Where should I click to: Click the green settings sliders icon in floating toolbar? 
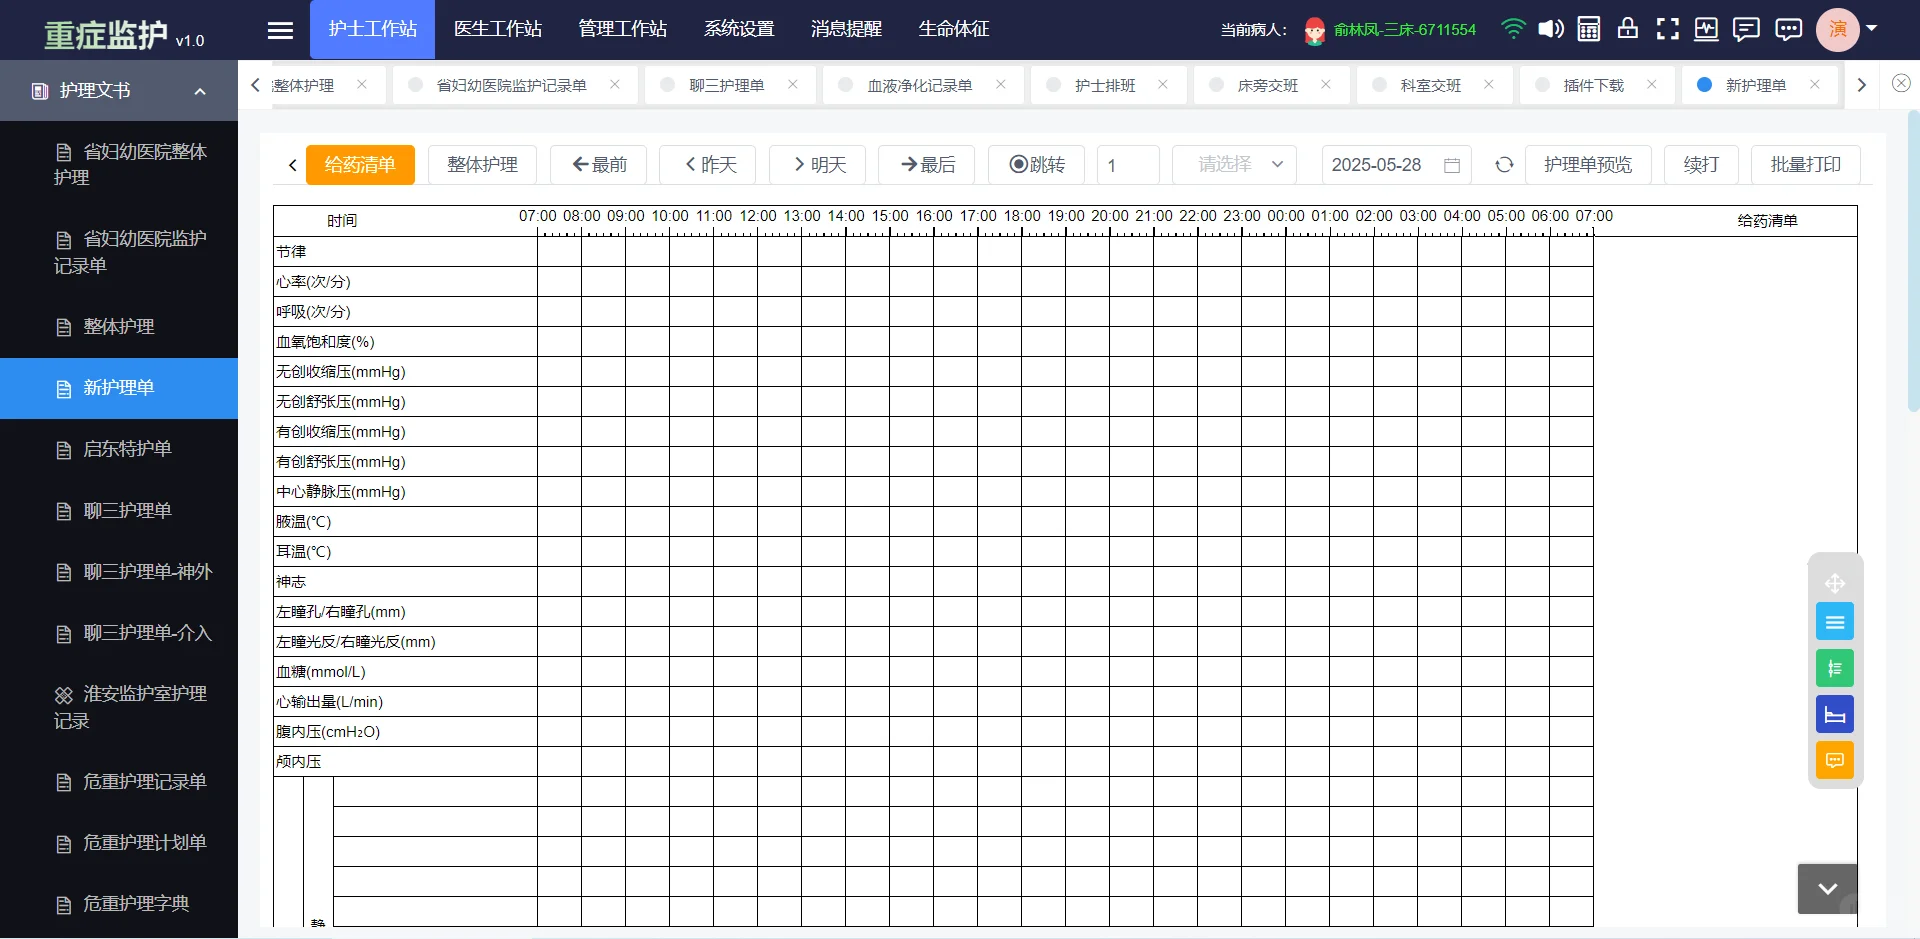[1835, 667]
